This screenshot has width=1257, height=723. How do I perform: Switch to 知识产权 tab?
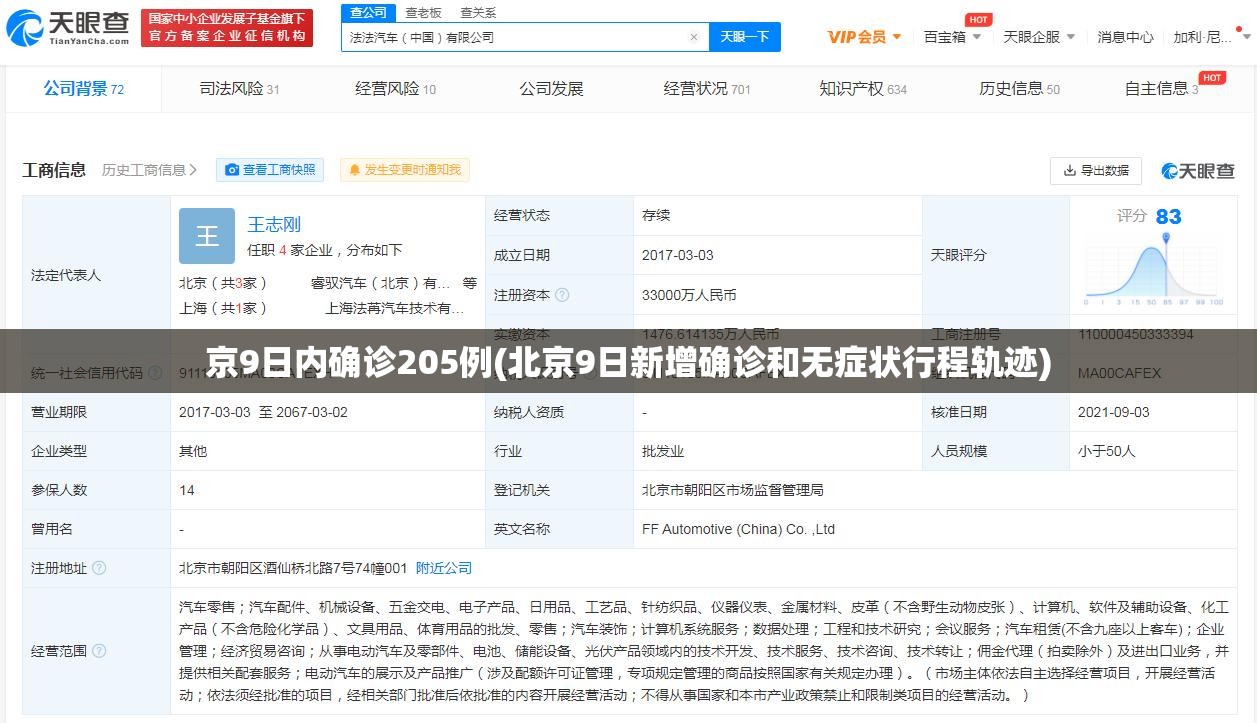click(863, 89)
